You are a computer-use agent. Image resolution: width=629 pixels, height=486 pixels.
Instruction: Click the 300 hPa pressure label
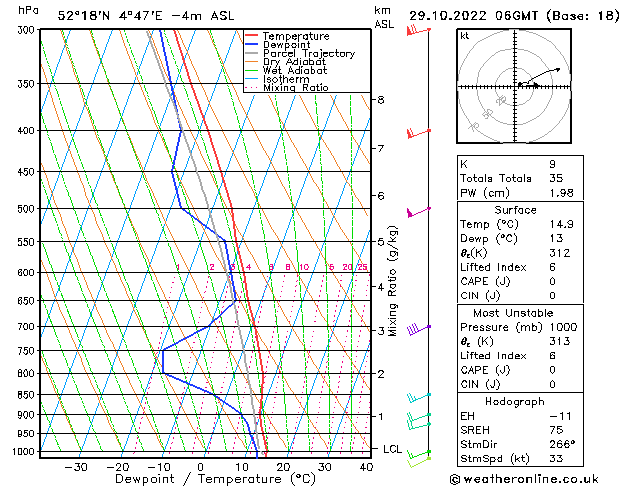pyautogui.click(x=28, y=30)
